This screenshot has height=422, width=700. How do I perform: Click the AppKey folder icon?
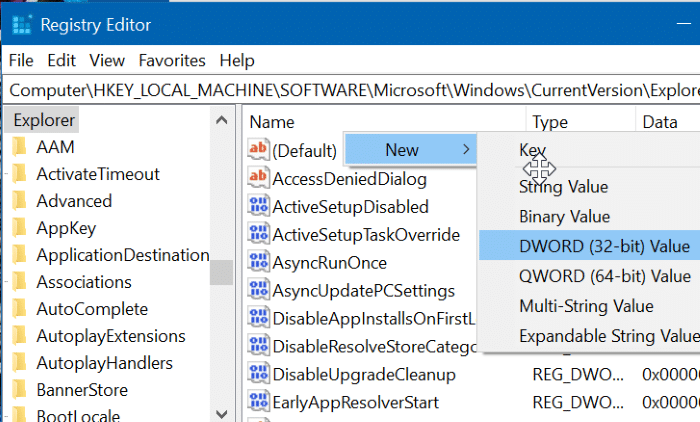[x=20, y=228]
